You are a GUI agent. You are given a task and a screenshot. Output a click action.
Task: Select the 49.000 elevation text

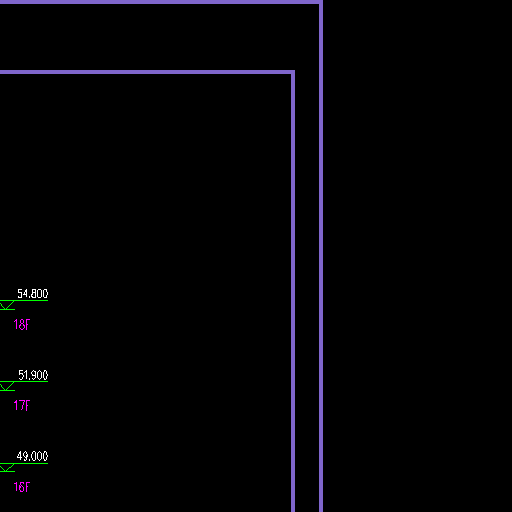(32, 456)
